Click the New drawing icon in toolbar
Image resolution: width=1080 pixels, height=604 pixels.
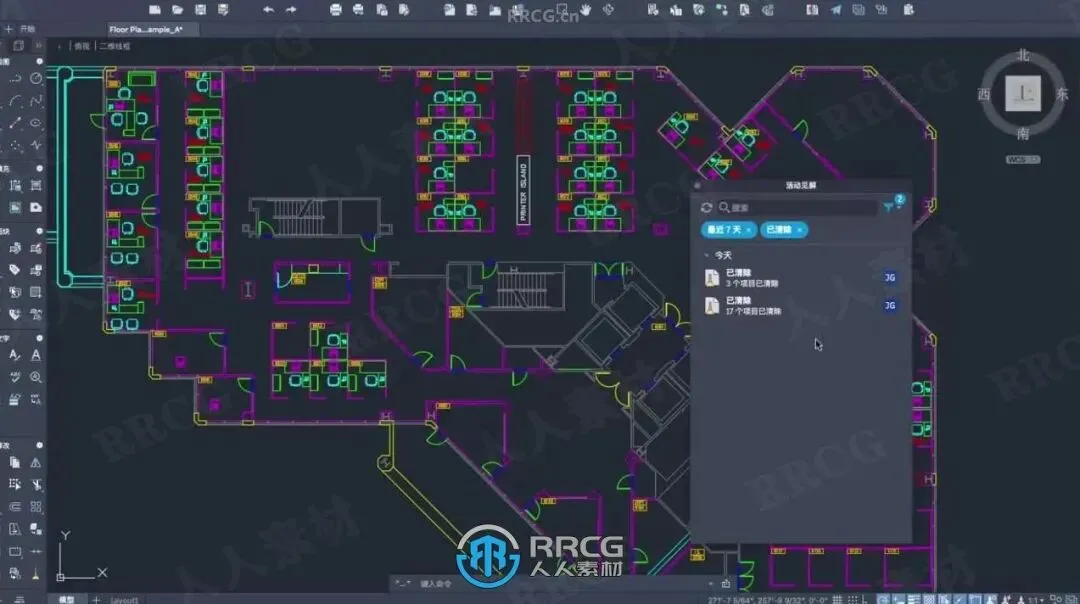[x=155, y=10]
